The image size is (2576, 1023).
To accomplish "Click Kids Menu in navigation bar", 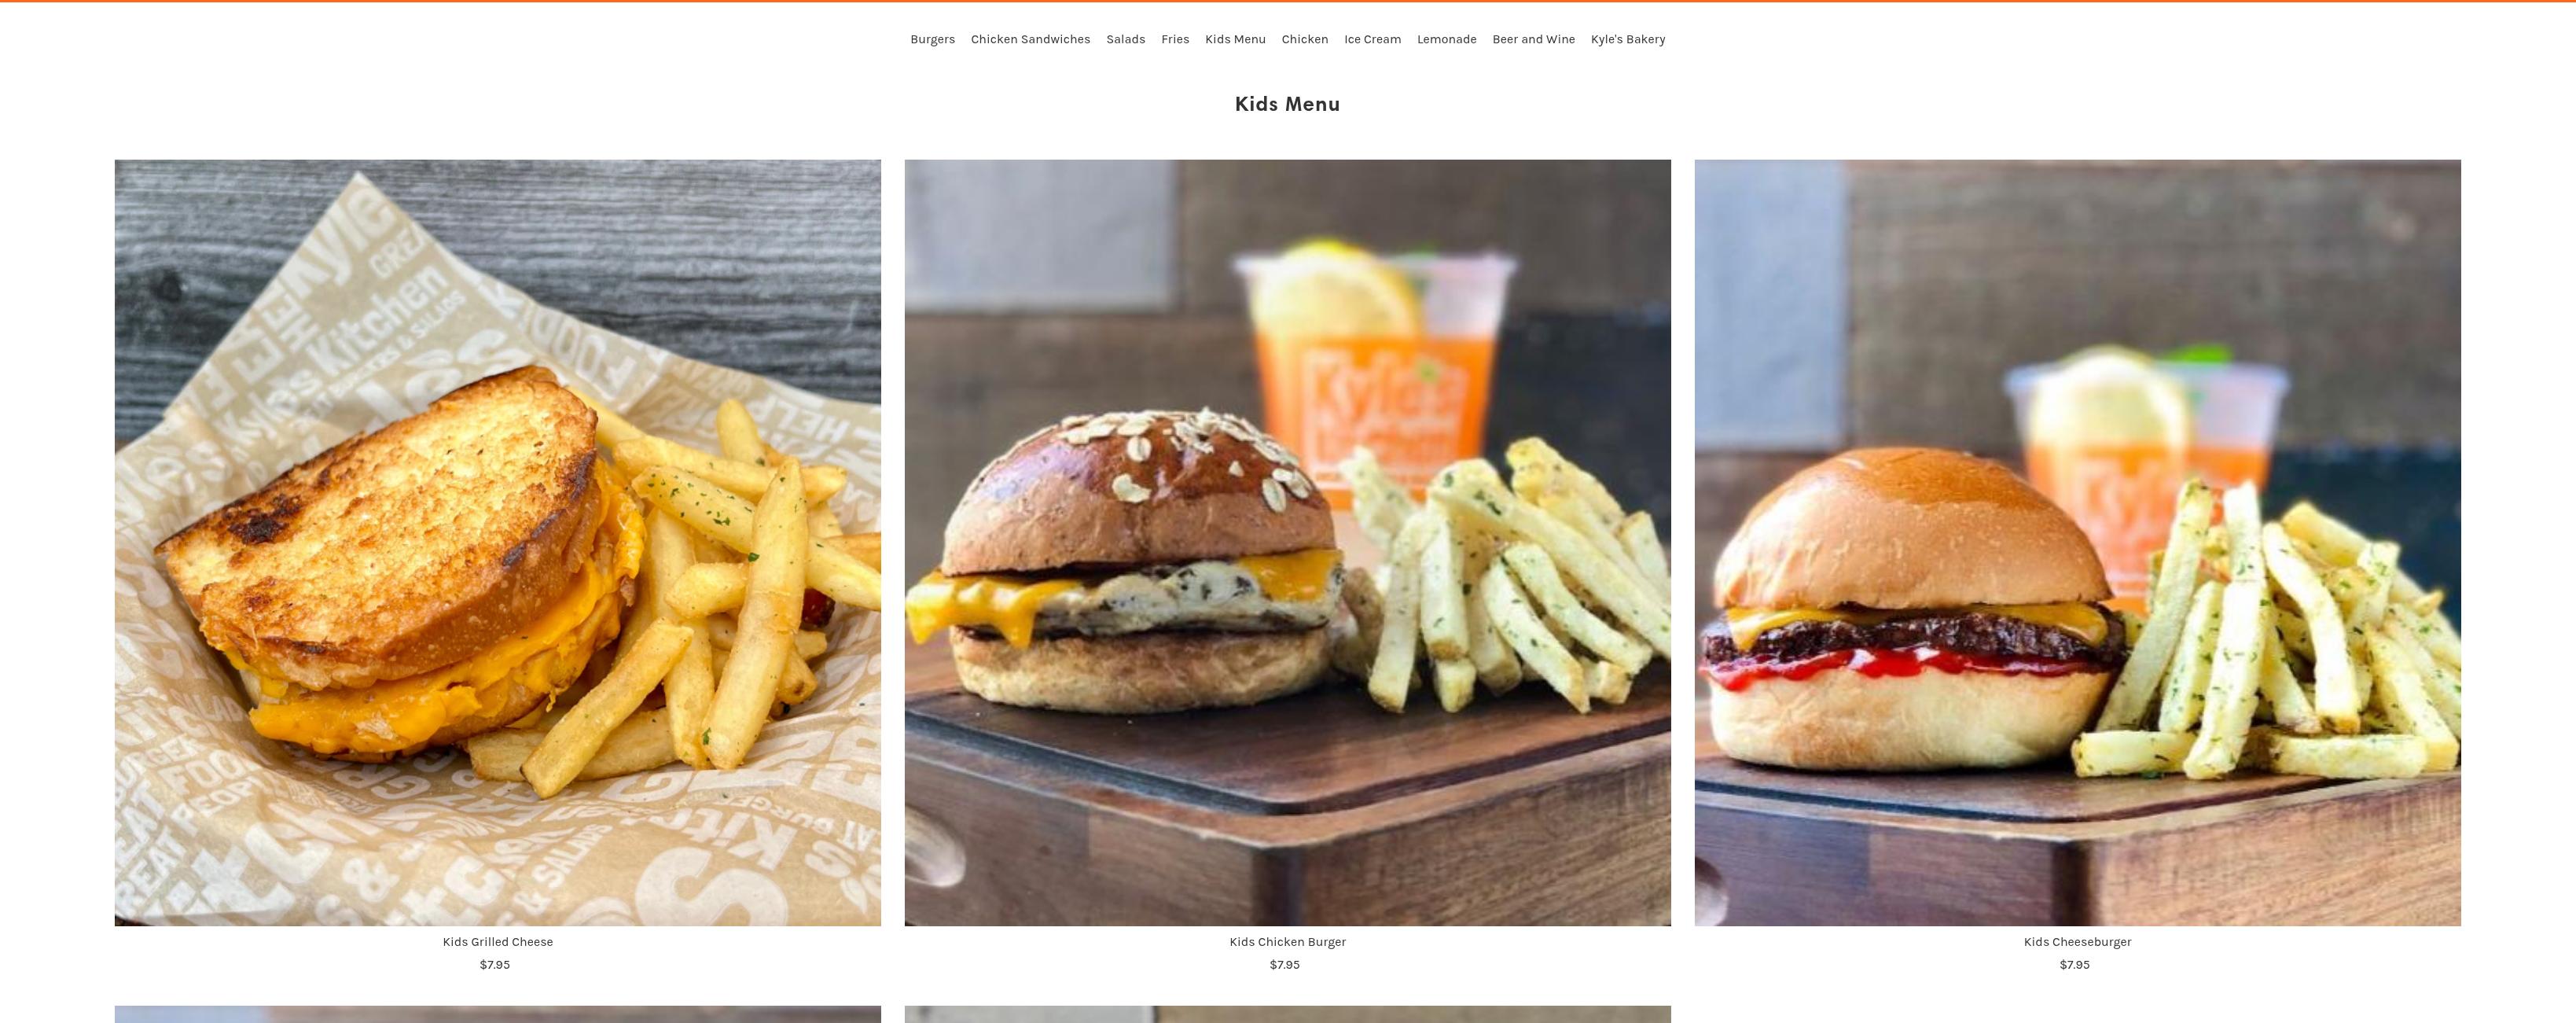I will tap(1235, 40).
